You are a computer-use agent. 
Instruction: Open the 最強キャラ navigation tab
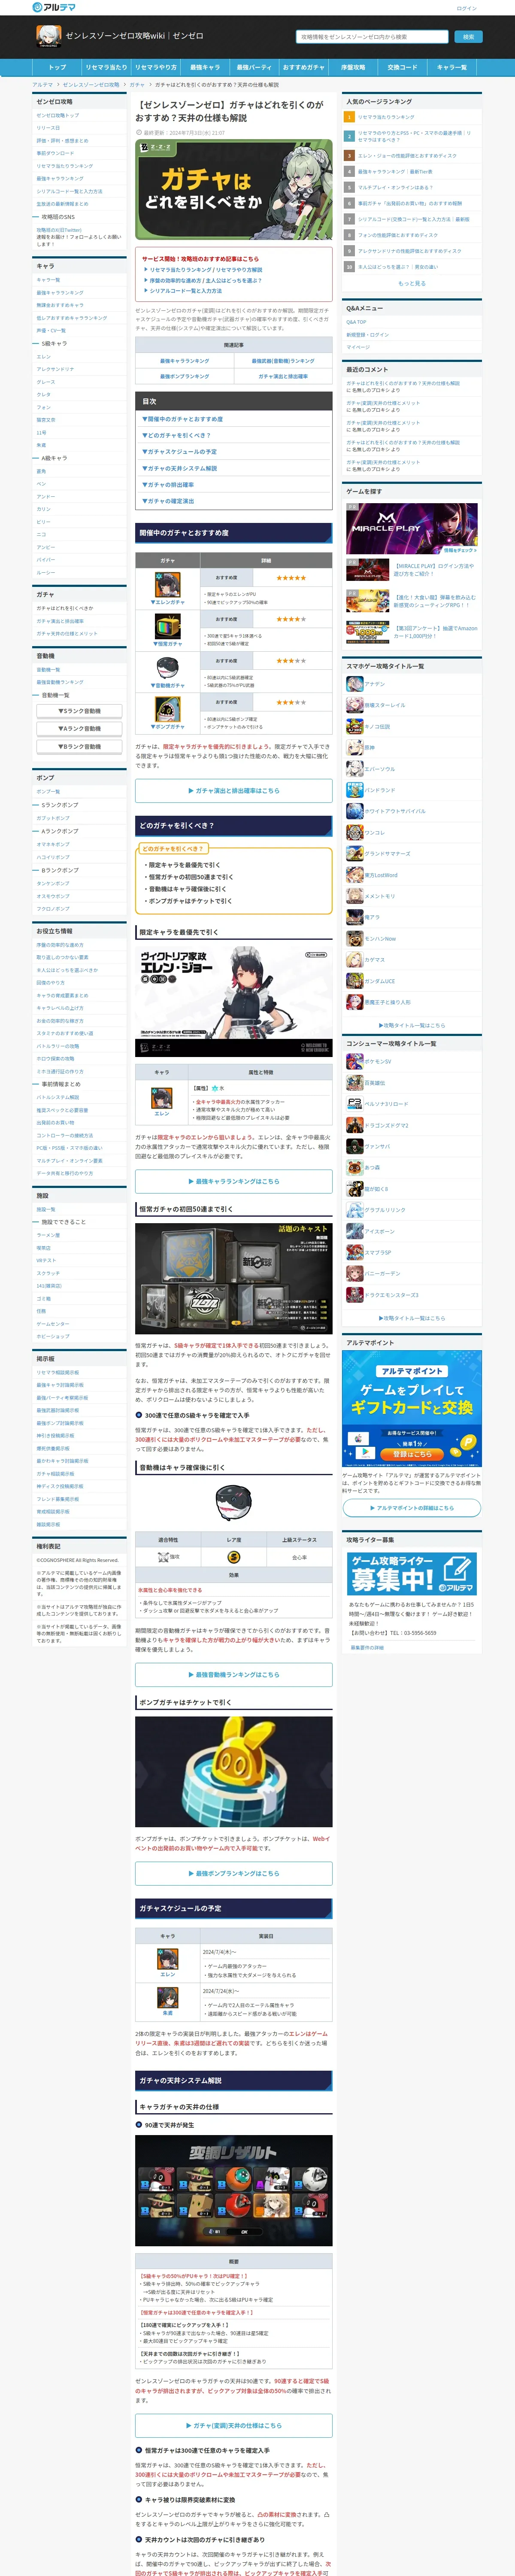point(205,68)
